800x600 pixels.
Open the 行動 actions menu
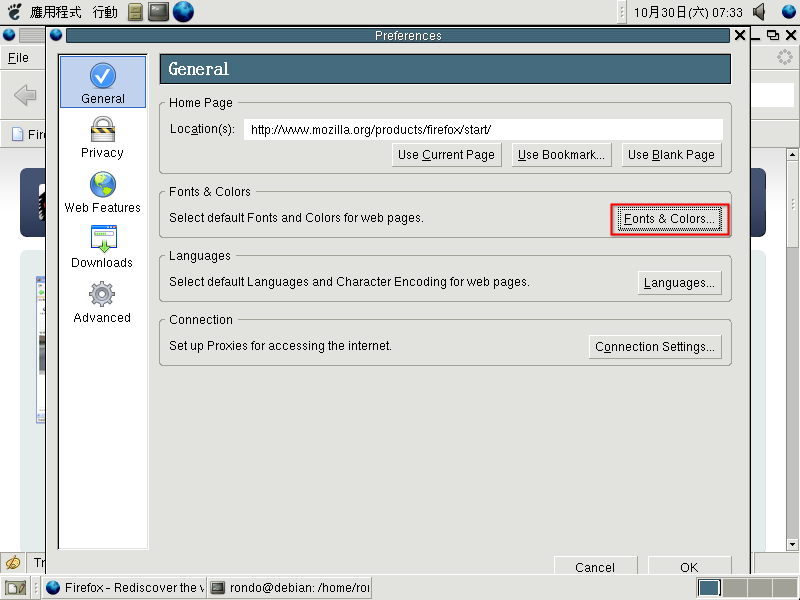tap(105, 12)
